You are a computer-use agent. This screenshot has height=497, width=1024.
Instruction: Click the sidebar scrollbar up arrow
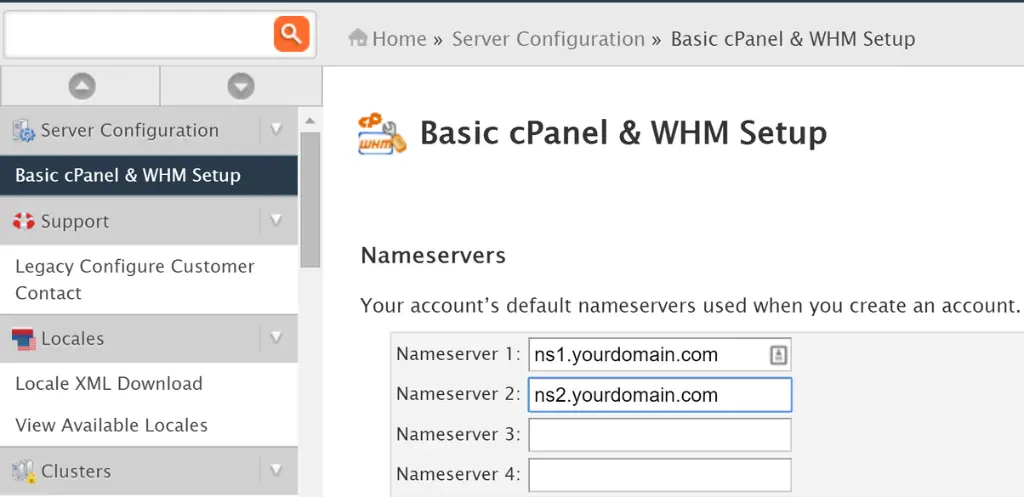(x=310, y=121)
